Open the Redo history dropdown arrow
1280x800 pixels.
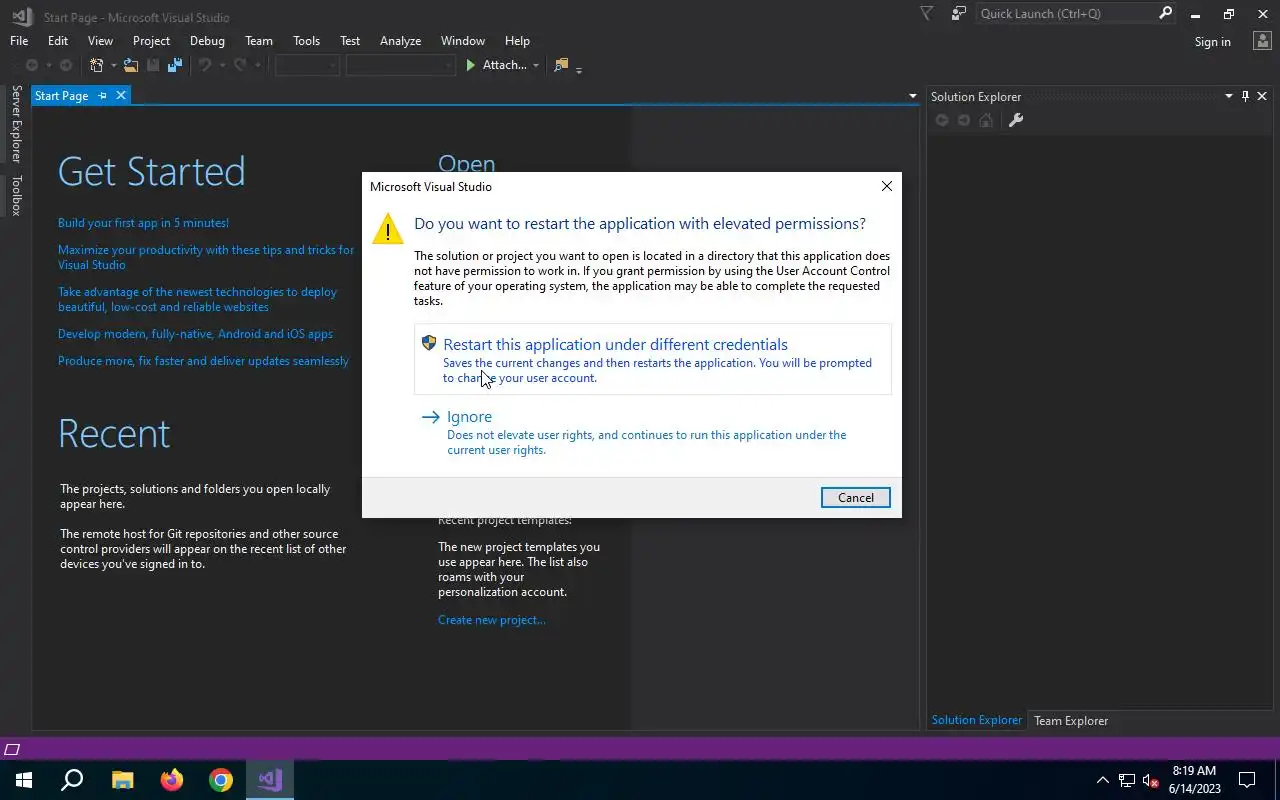(257, 66)
